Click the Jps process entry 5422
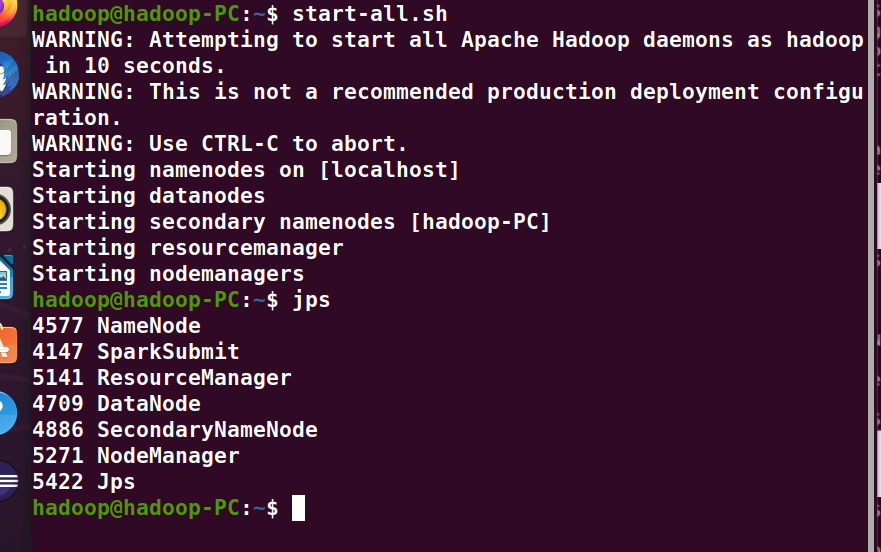 click(84, 482)
